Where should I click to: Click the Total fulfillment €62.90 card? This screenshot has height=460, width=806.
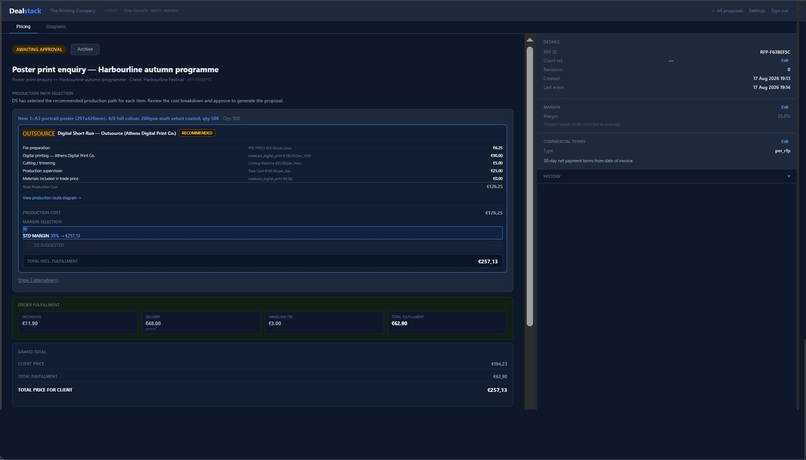click(x=447, y=322)
